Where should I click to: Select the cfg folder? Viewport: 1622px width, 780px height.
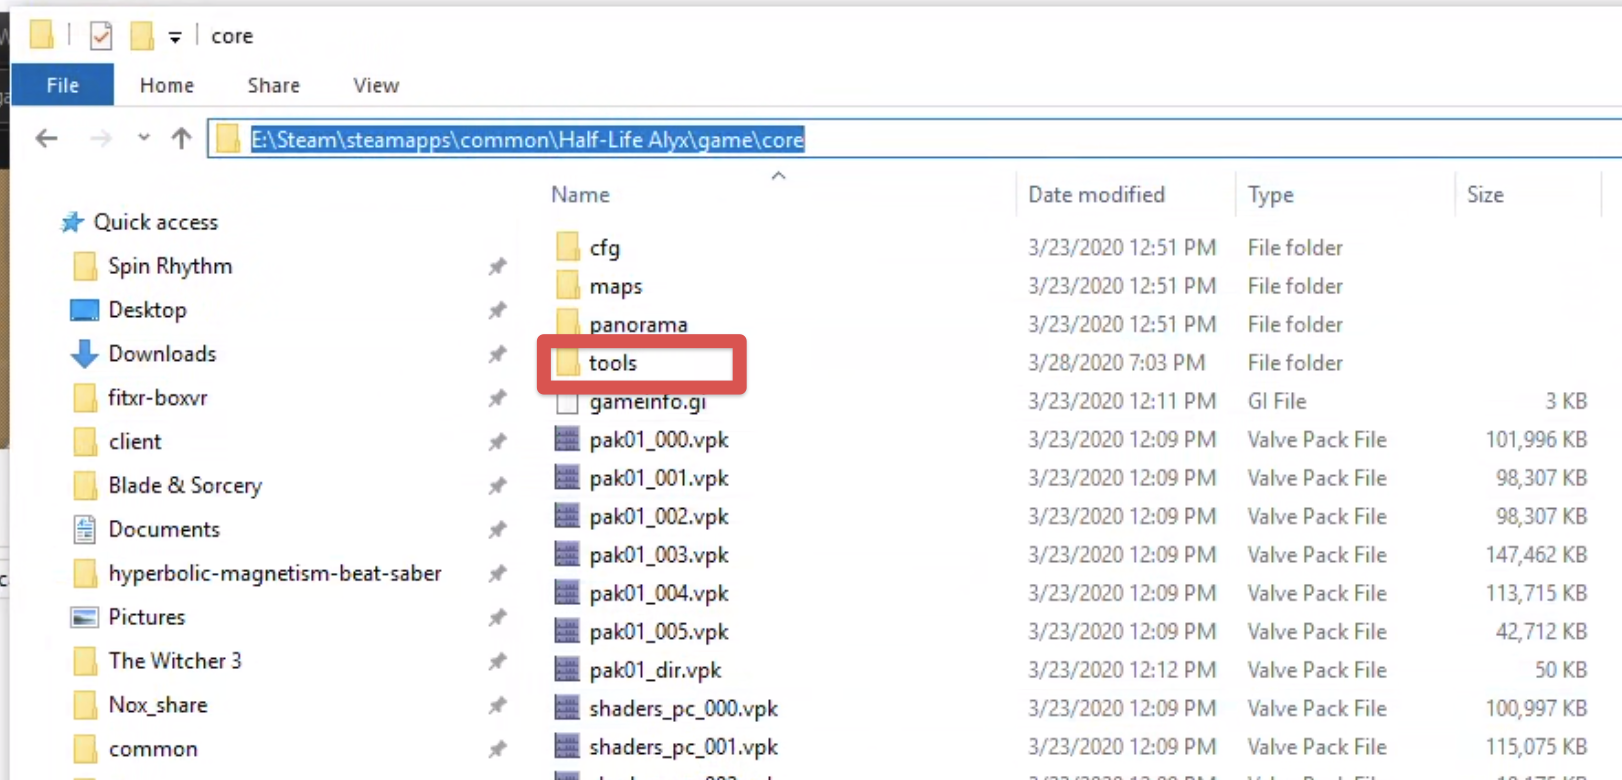click(604, 247)
